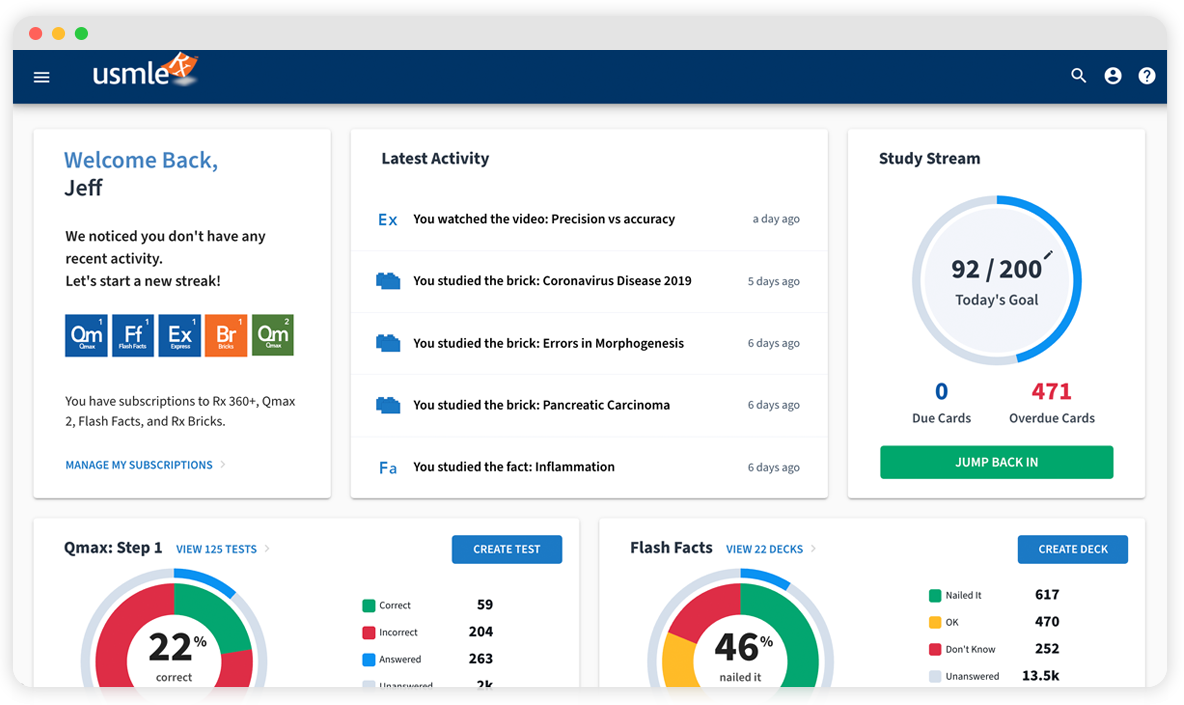This screenshot has width=1184, height=705.
Task: Click the Qmax: Step 1 heading
Action: pyautogui.click(x=113, y=548)
